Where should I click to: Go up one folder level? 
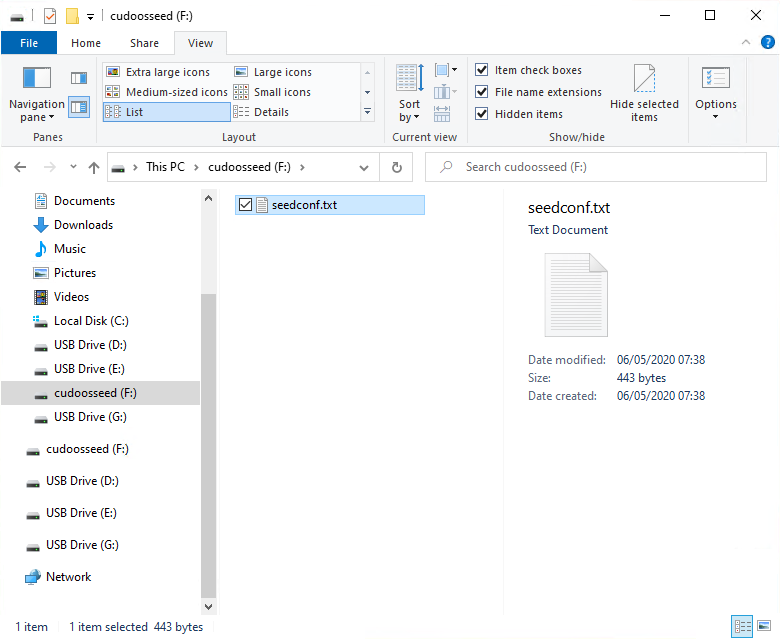94,167
